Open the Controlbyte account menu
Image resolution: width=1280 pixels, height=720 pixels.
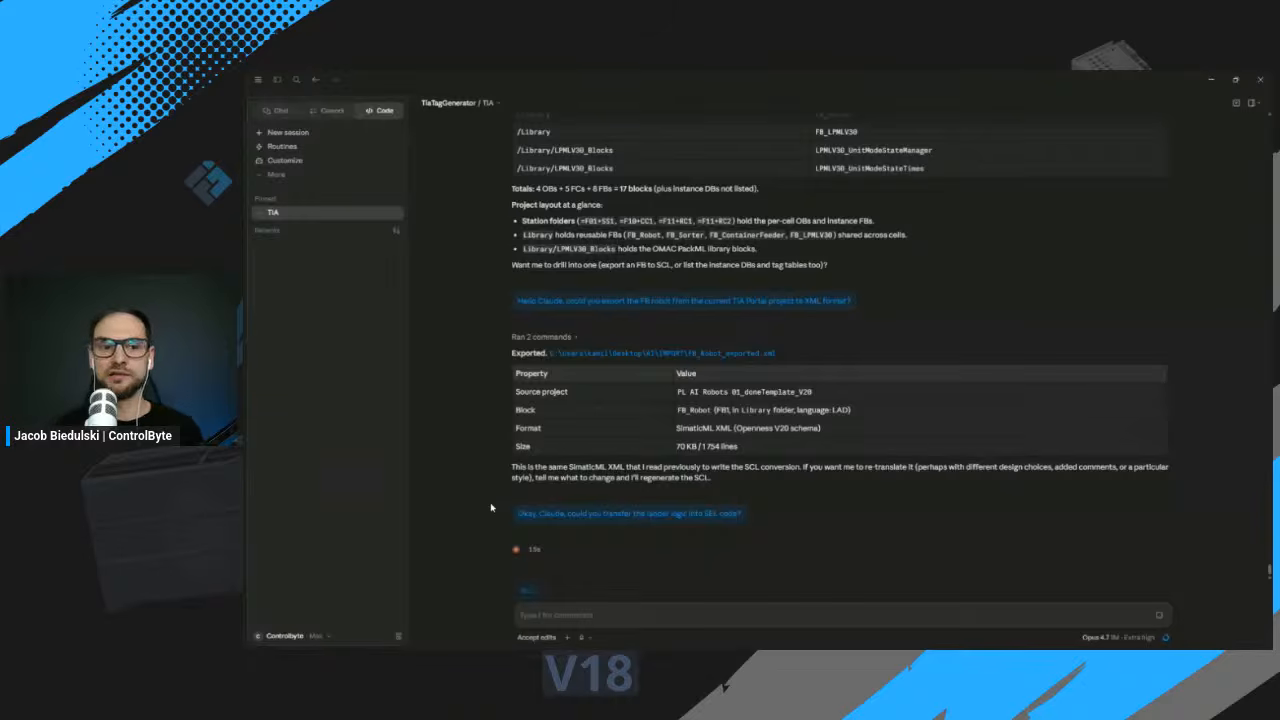pyautogui.click(x=292, y=636)
